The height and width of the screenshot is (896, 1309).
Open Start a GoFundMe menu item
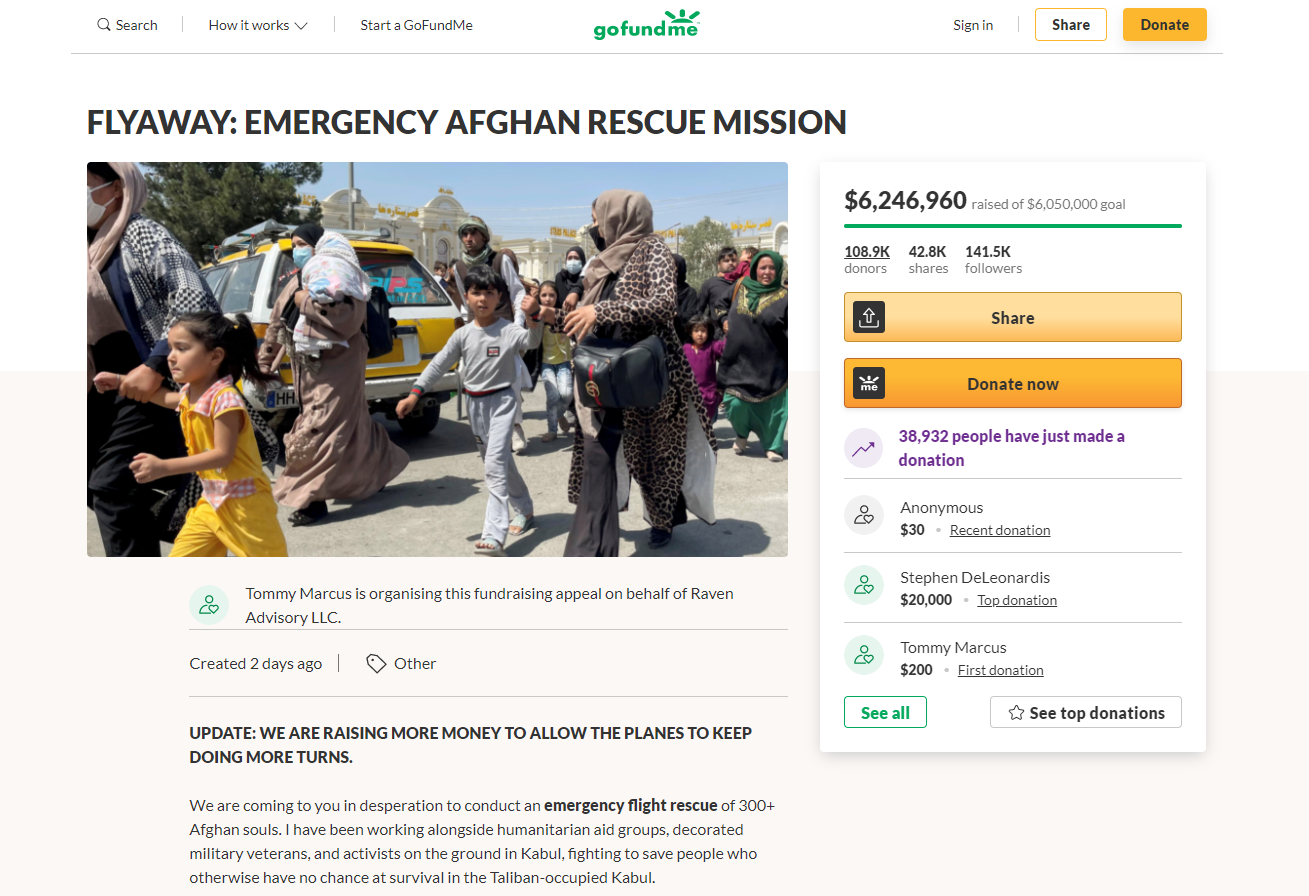point(417,25)
